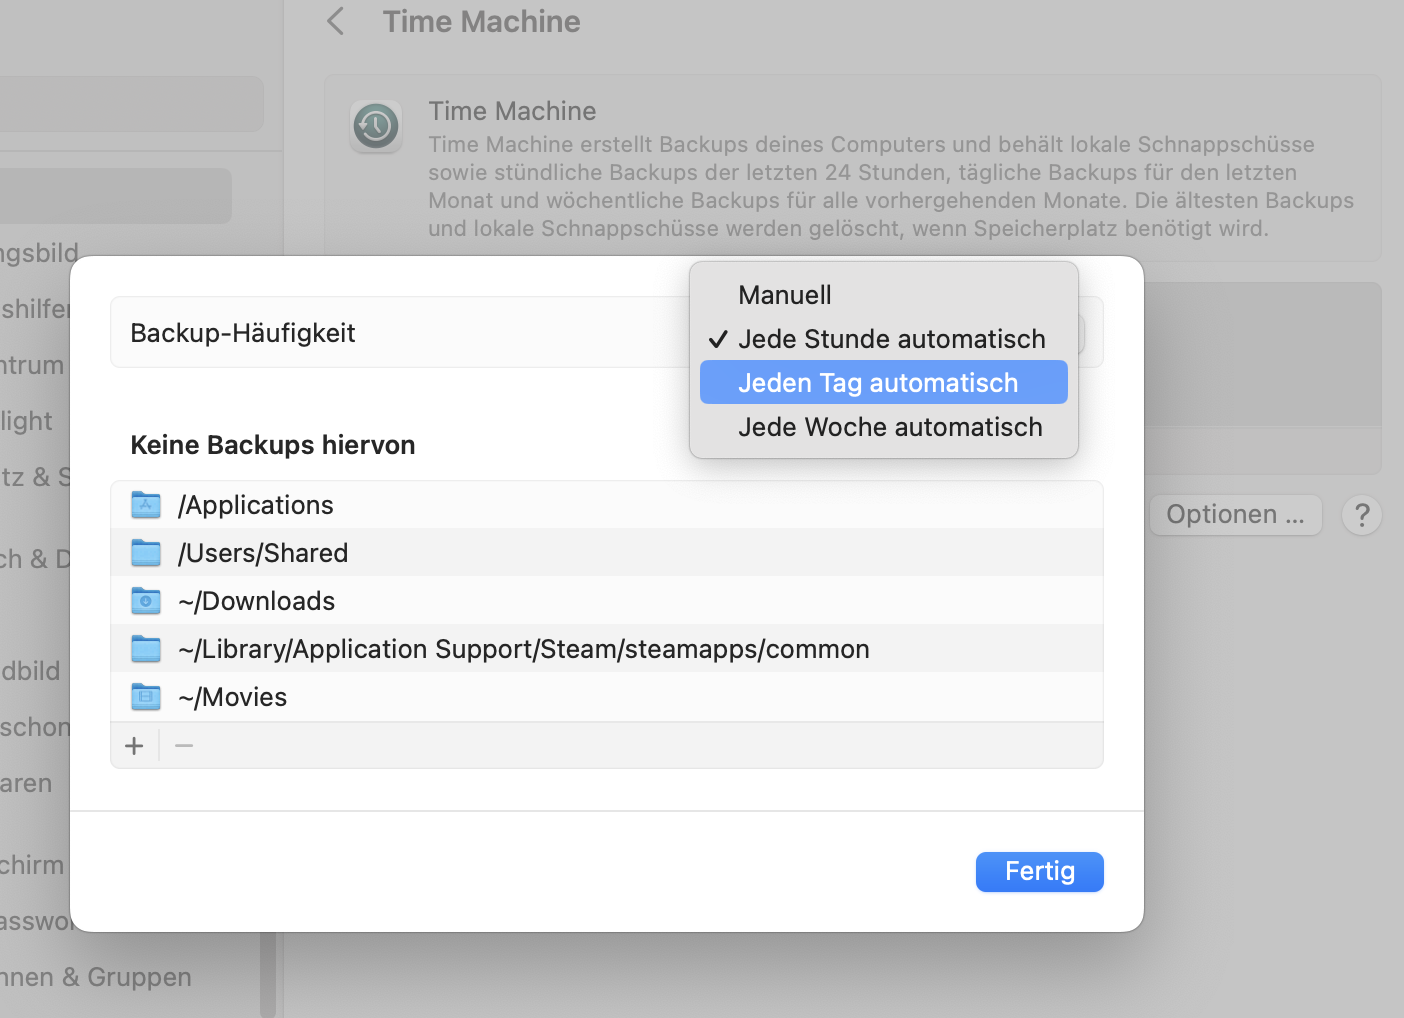Image resolution: width=1404 pixels, height=1018 pixels.
Task: Go back with the left chevron
Action: 336,21
